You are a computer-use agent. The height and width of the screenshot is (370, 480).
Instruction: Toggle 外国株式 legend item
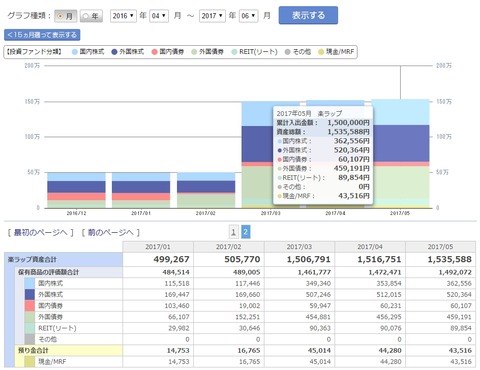(x=128, y=52)
